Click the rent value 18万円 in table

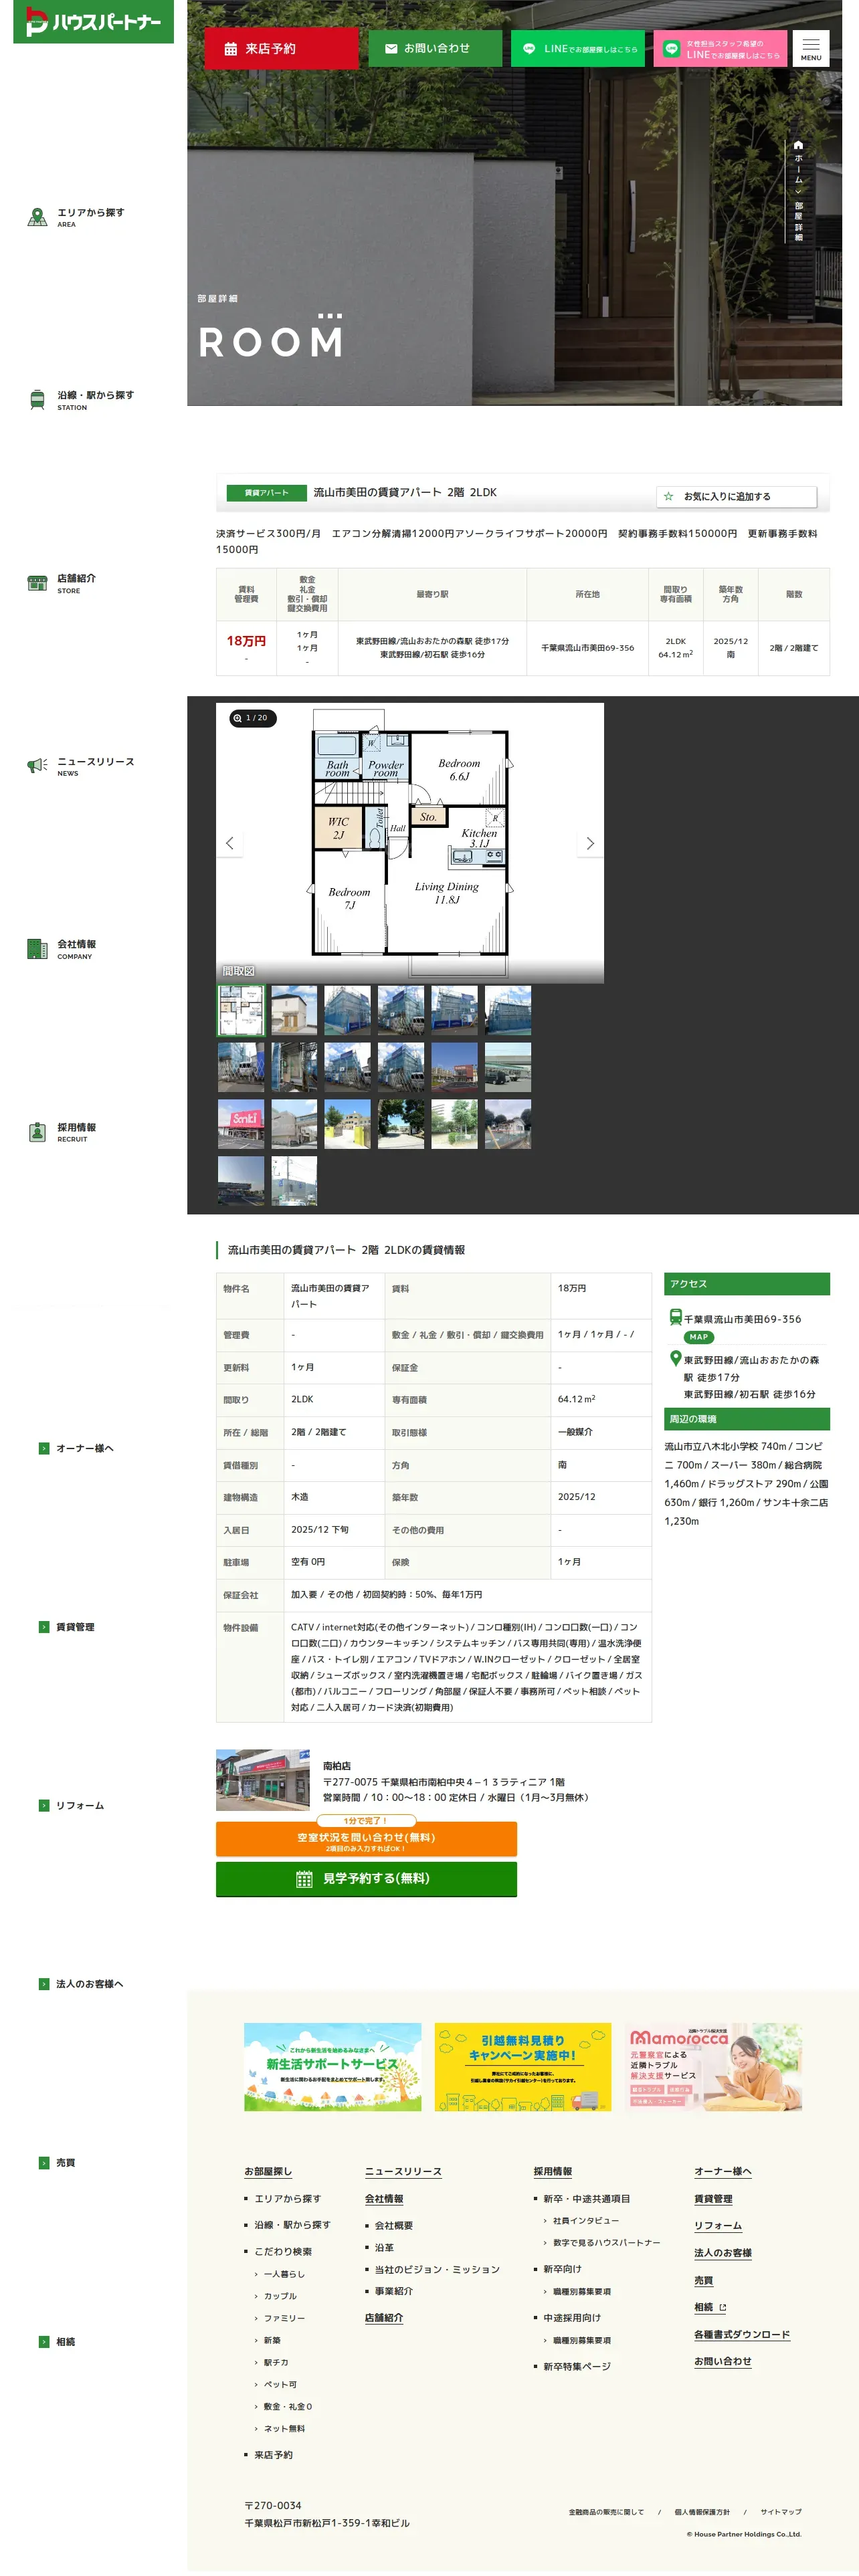point(246,641)
